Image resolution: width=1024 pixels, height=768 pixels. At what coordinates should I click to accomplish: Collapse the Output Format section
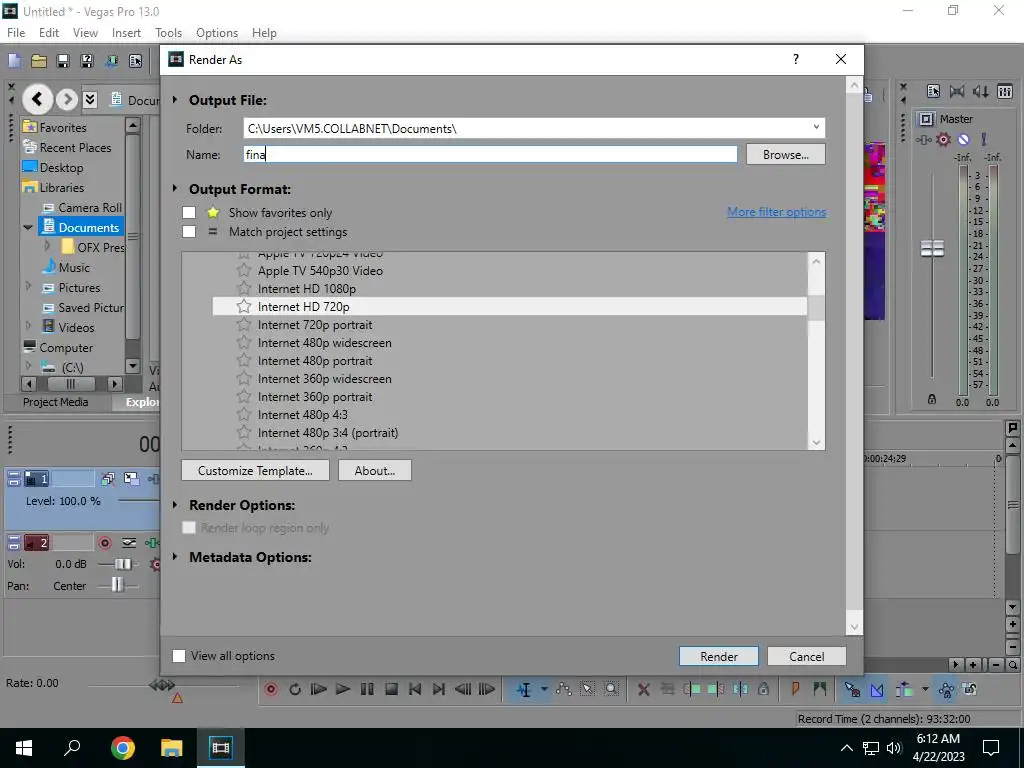pos(175,189)
